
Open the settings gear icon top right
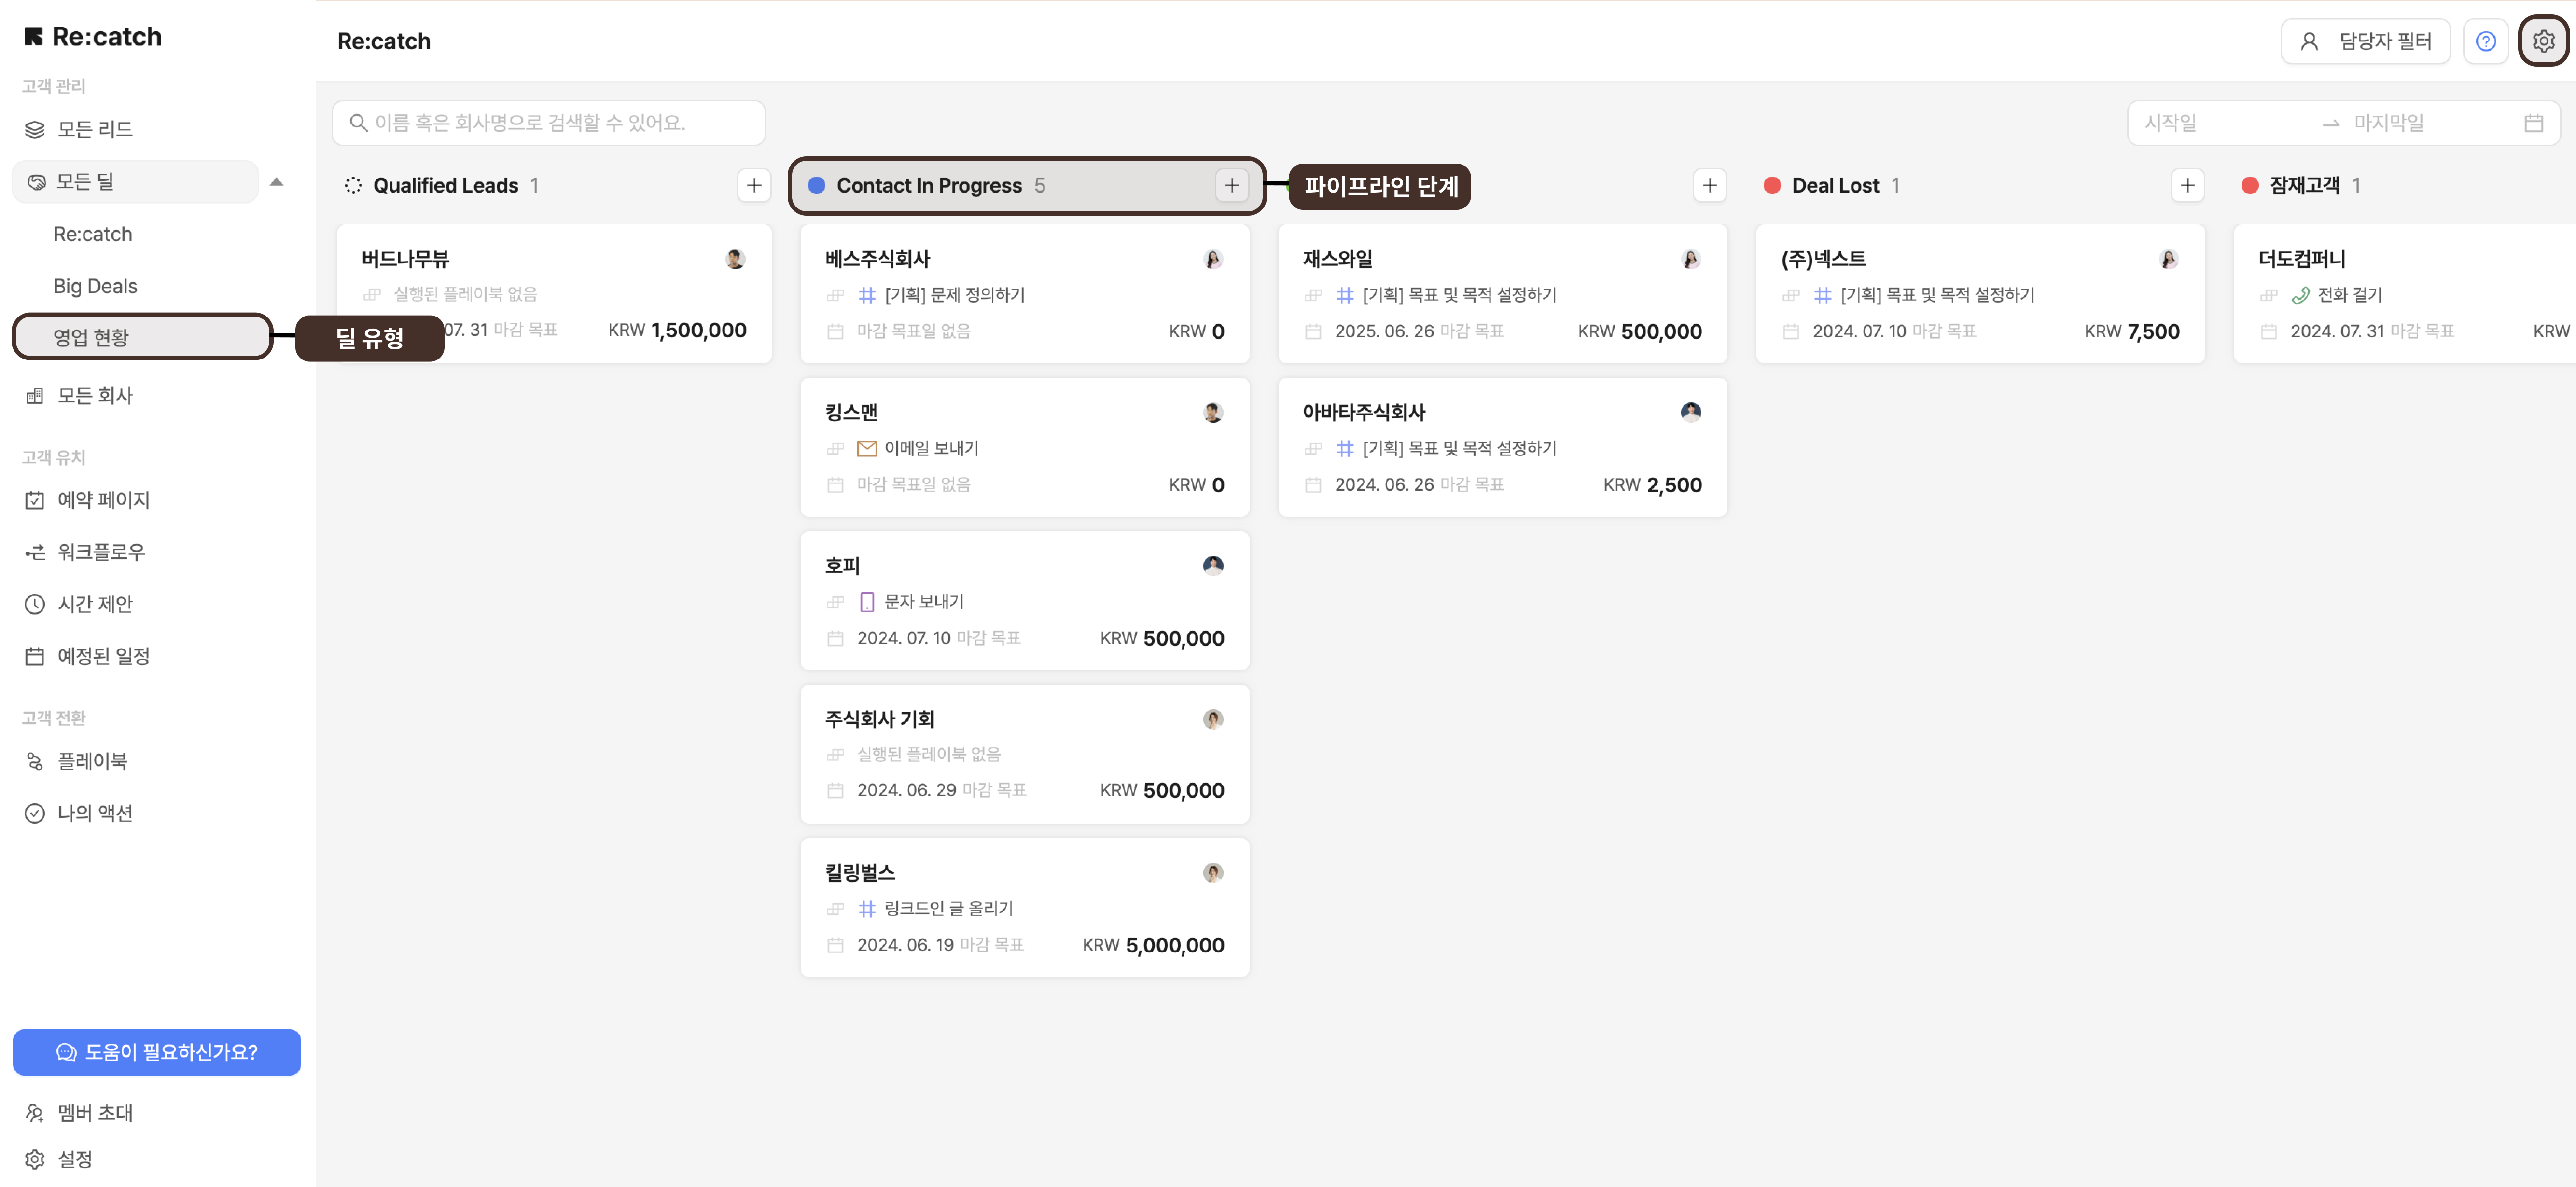pos(2543,41)
